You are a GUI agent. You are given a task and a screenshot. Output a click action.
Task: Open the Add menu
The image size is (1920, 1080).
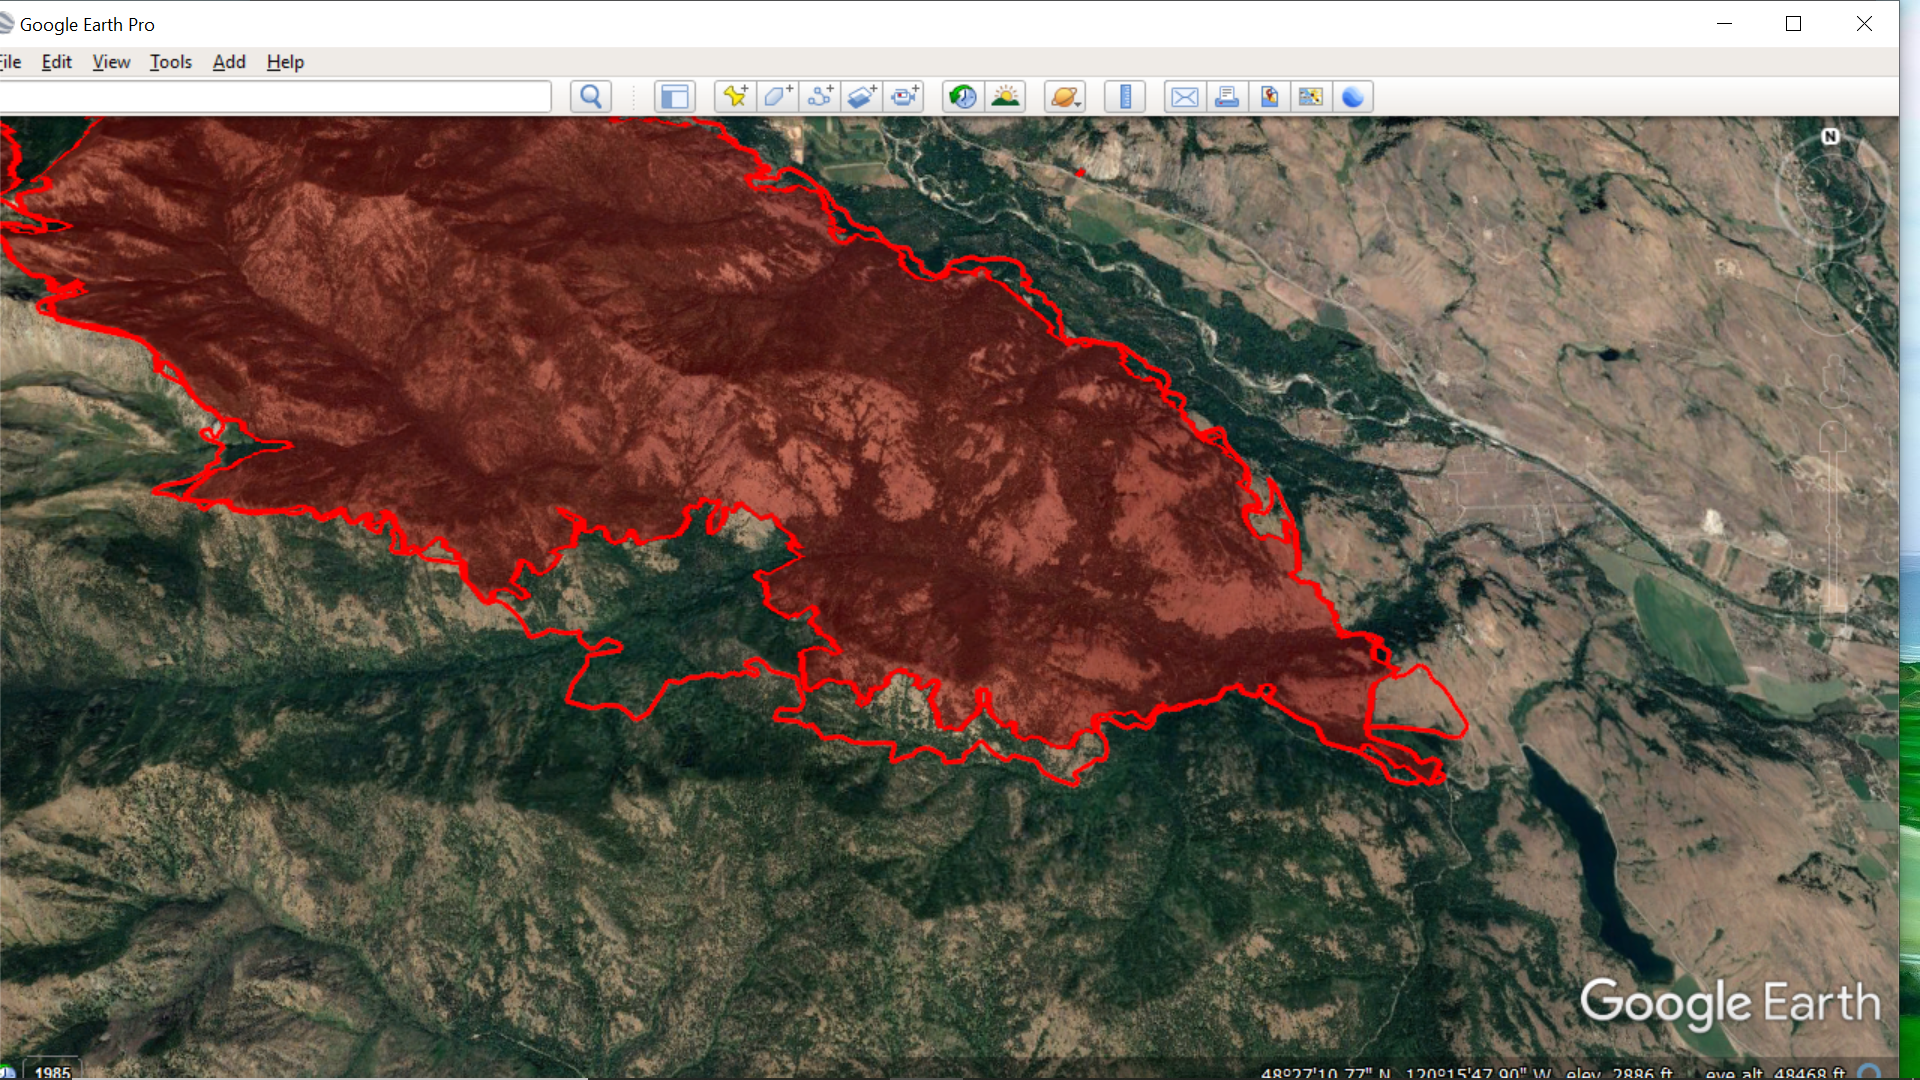[229, 62]
